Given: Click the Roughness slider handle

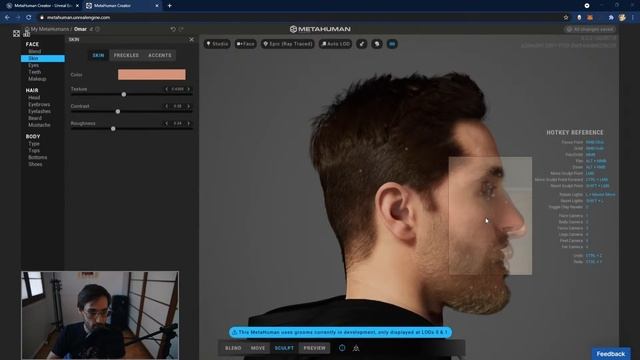Looking at the screenshot, I should [x=113, y=129].
